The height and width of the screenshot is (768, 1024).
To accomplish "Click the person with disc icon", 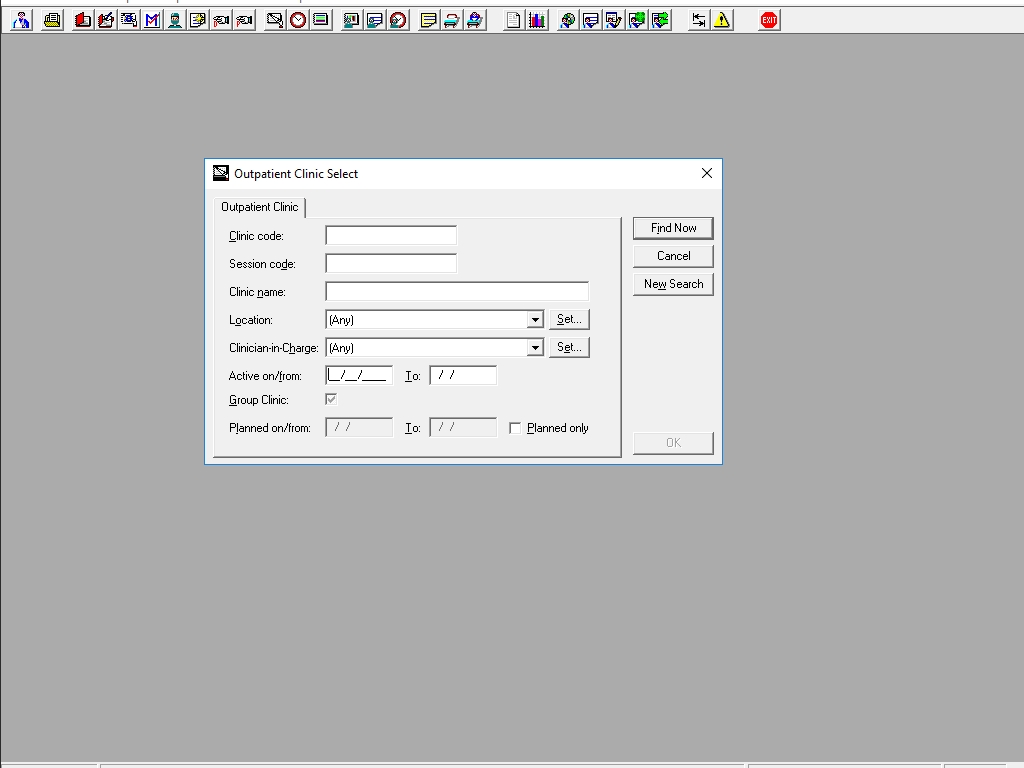I will click(568, 20).
